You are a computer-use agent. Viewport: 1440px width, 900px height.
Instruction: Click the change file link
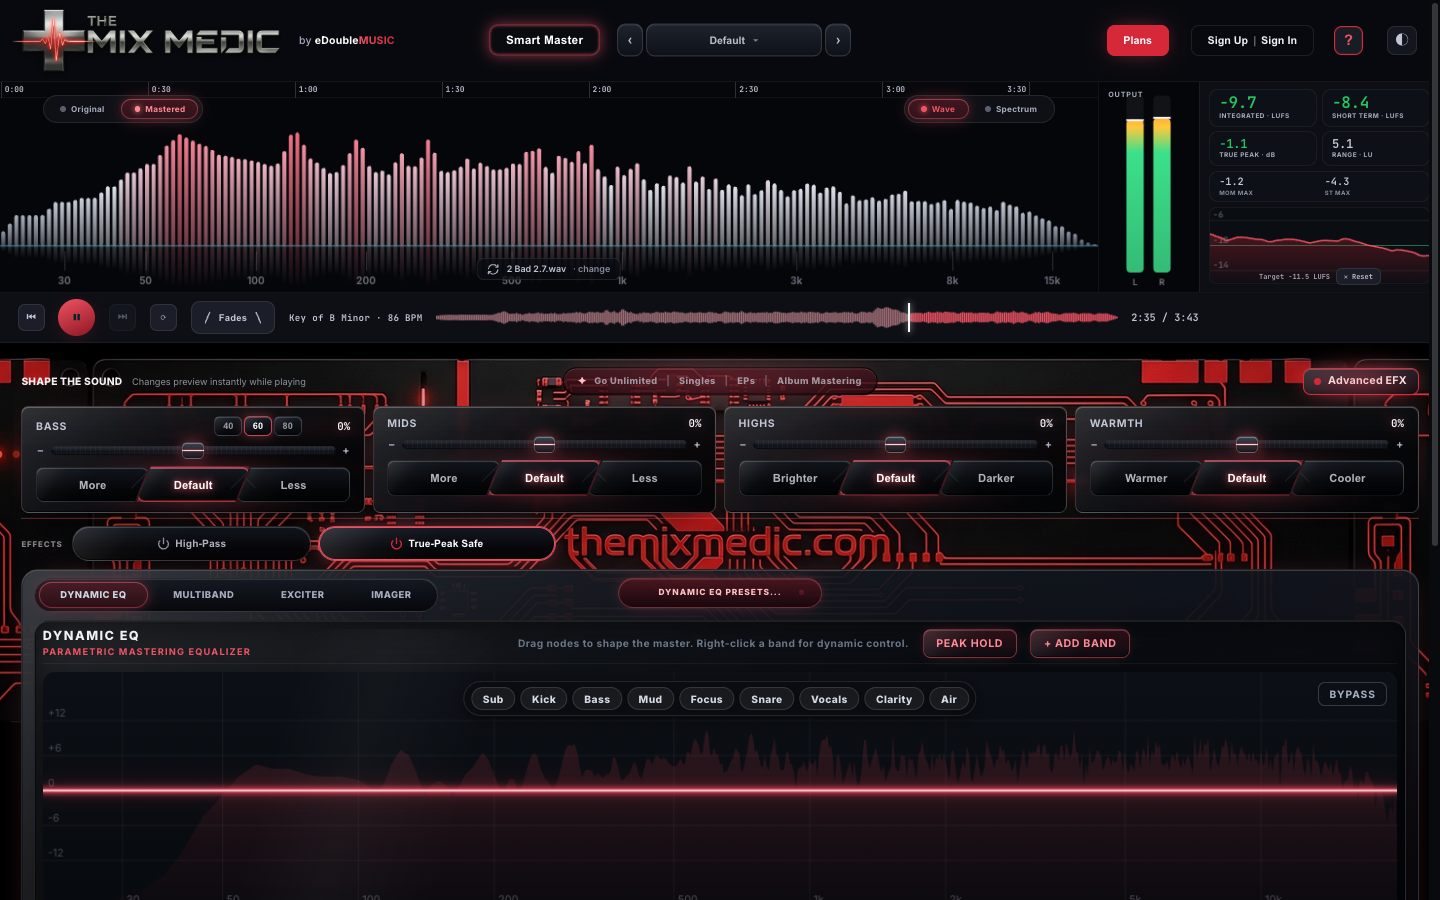point(594,269)
